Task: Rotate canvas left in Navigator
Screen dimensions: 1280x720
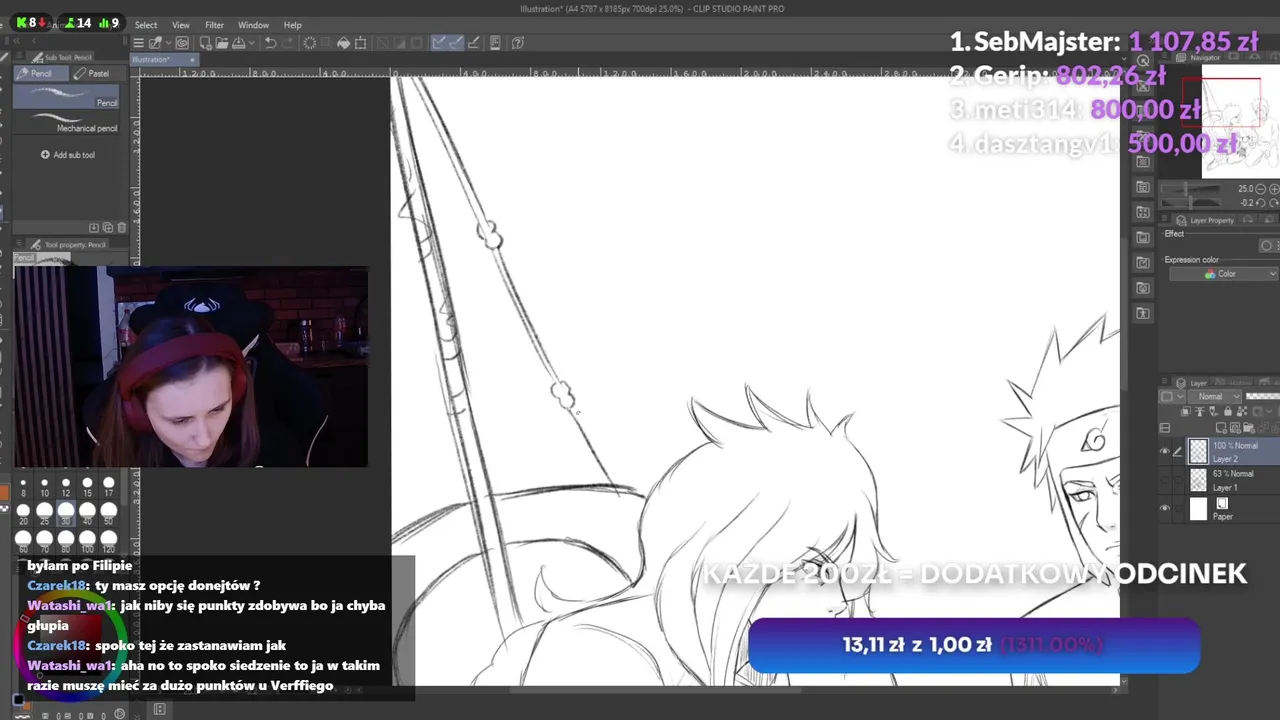Action: (1260, 203)
